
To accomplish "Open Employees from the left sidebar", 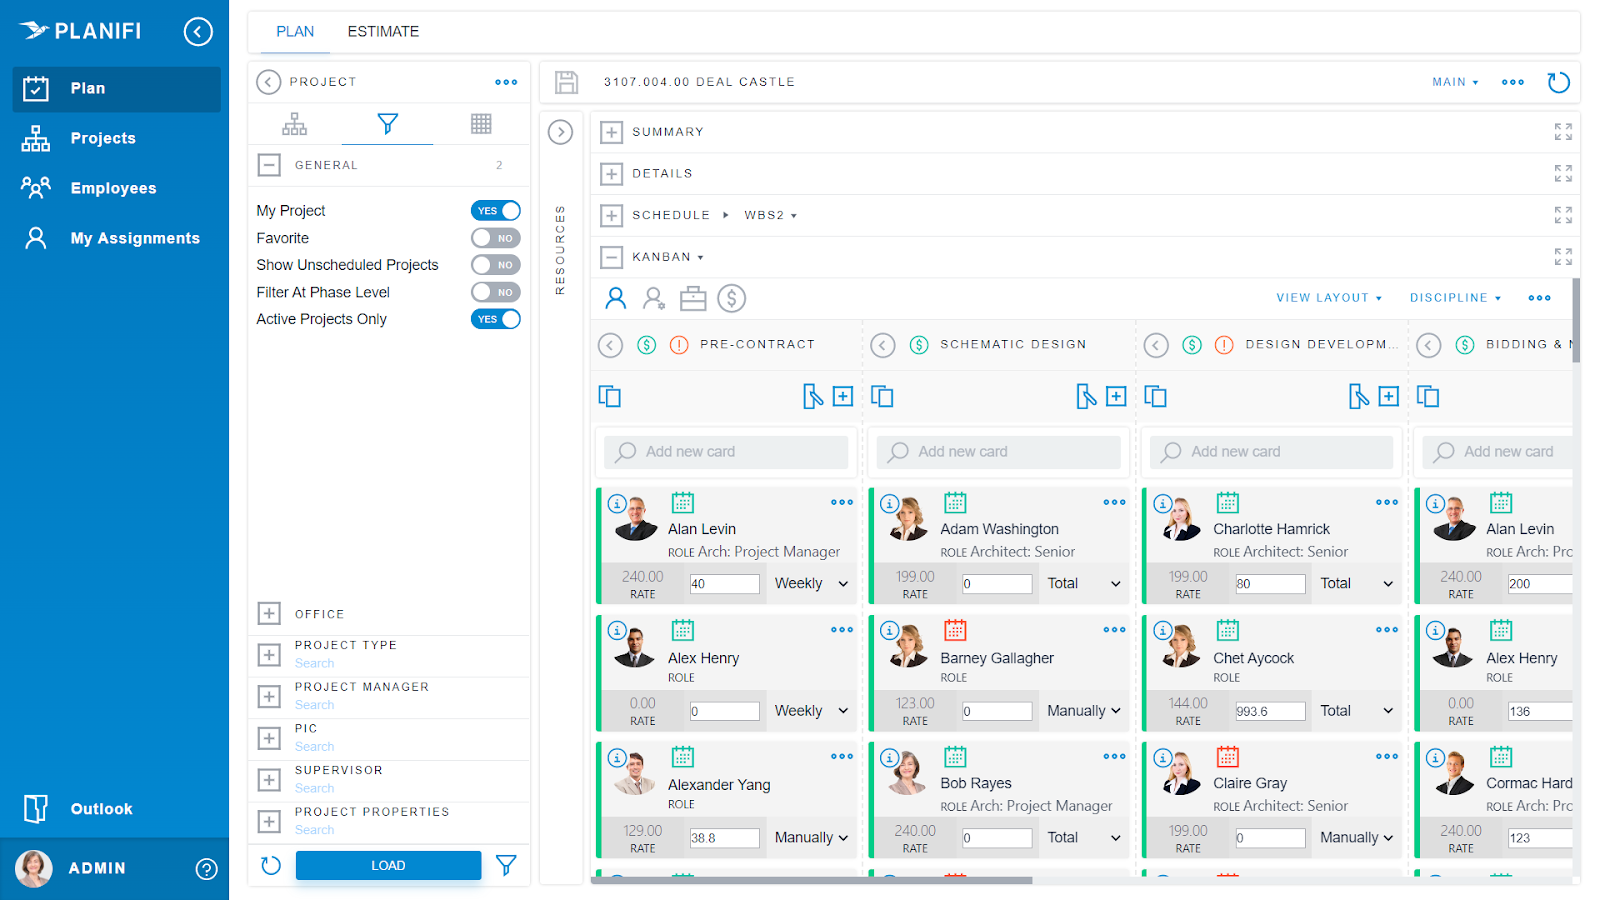I will [x=112, y=187].
